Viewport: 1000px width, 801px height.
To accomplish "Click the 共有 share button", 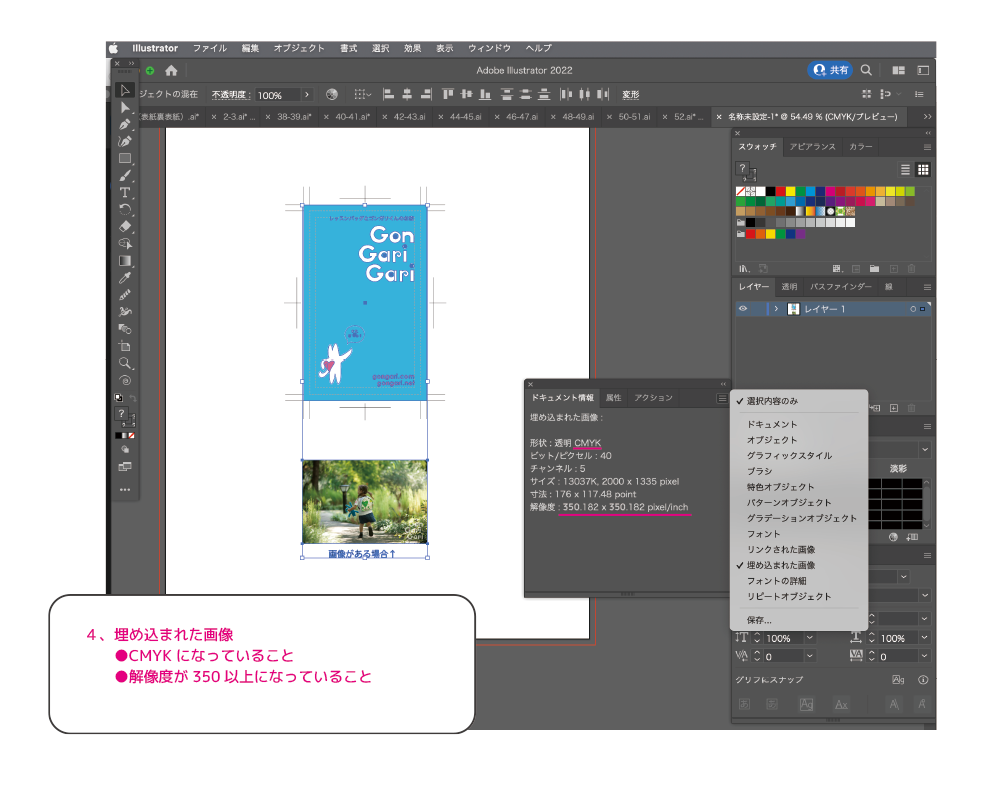I will coord(830,70).
